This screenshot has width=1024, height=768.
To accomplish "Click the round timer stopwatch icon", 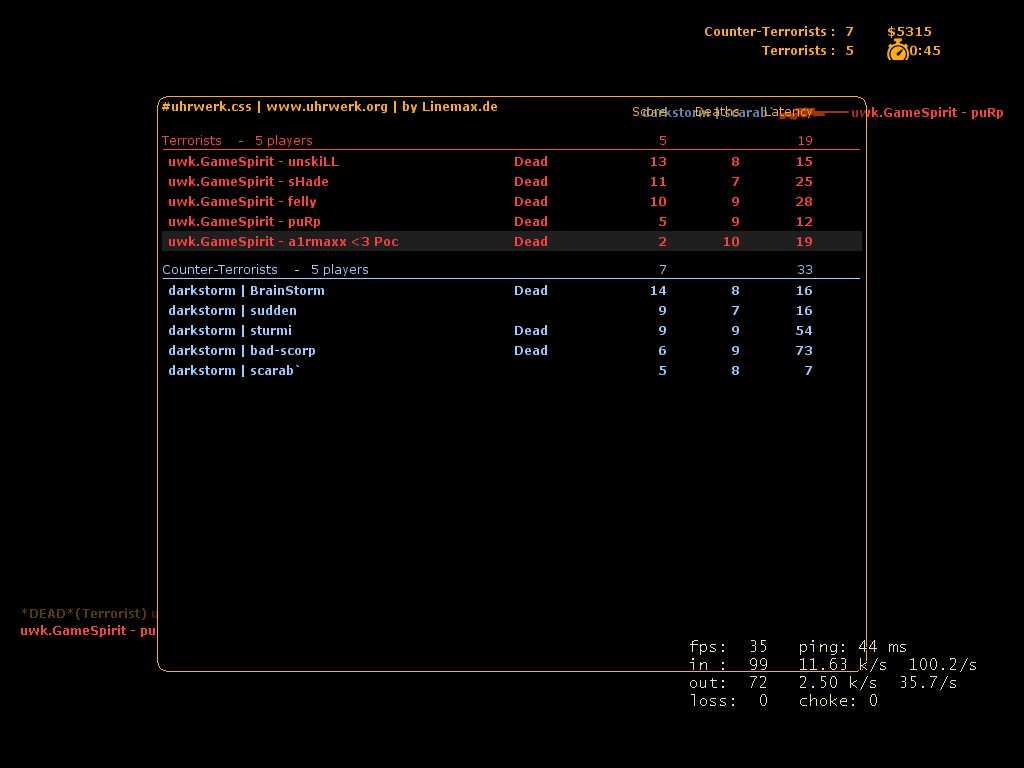I will click(x=897, y=51).
